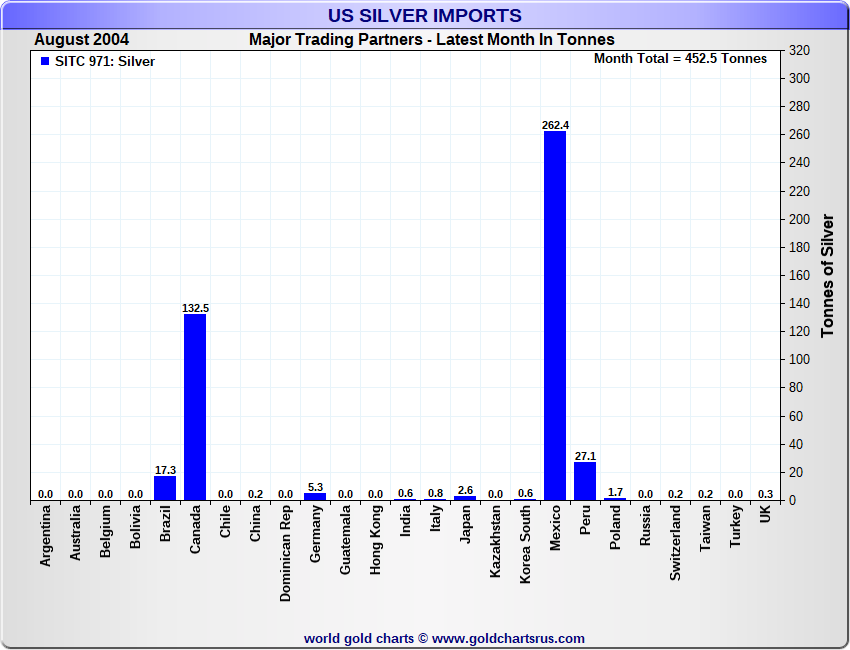850x650 pixels.
Task: Click the 320 value on the y-axis
Action: pos(799,50)
